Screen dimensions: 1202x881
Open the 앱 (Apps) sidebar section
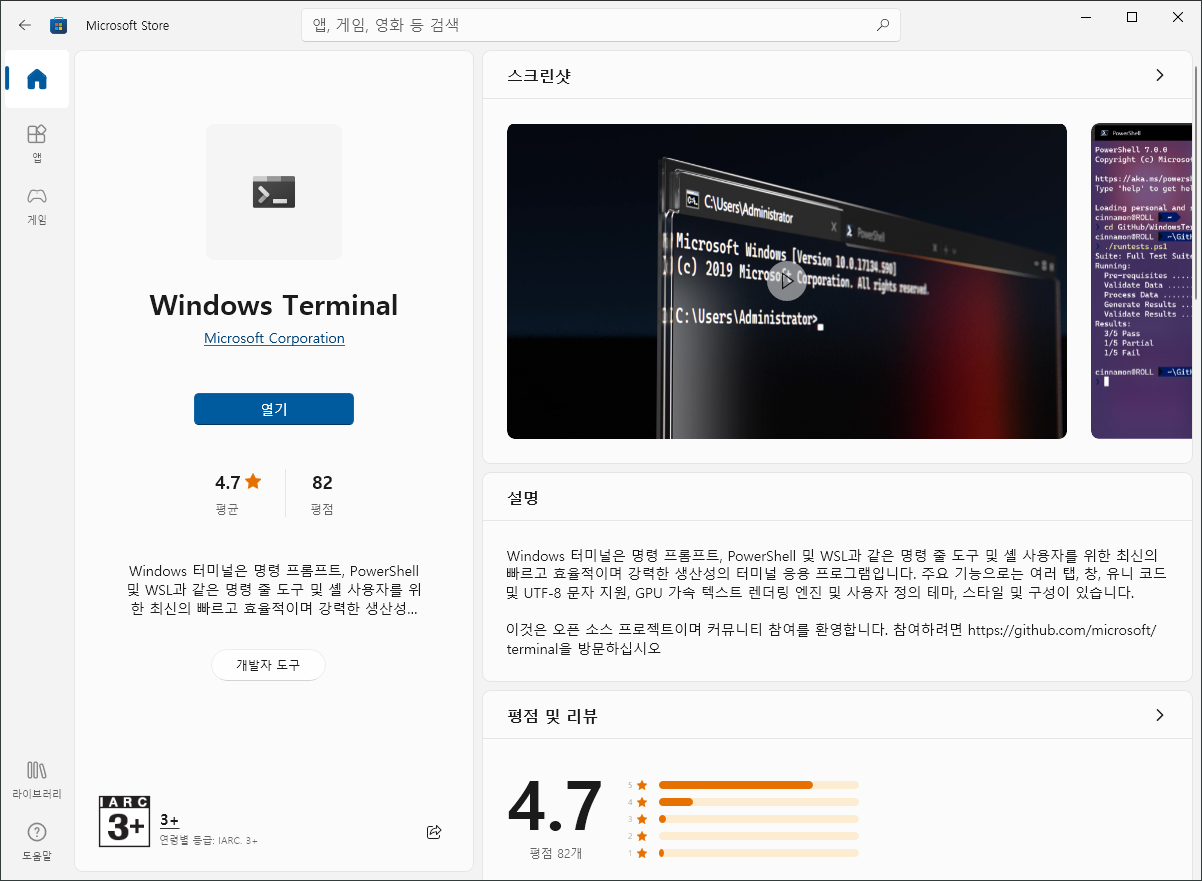coord(37,143)
